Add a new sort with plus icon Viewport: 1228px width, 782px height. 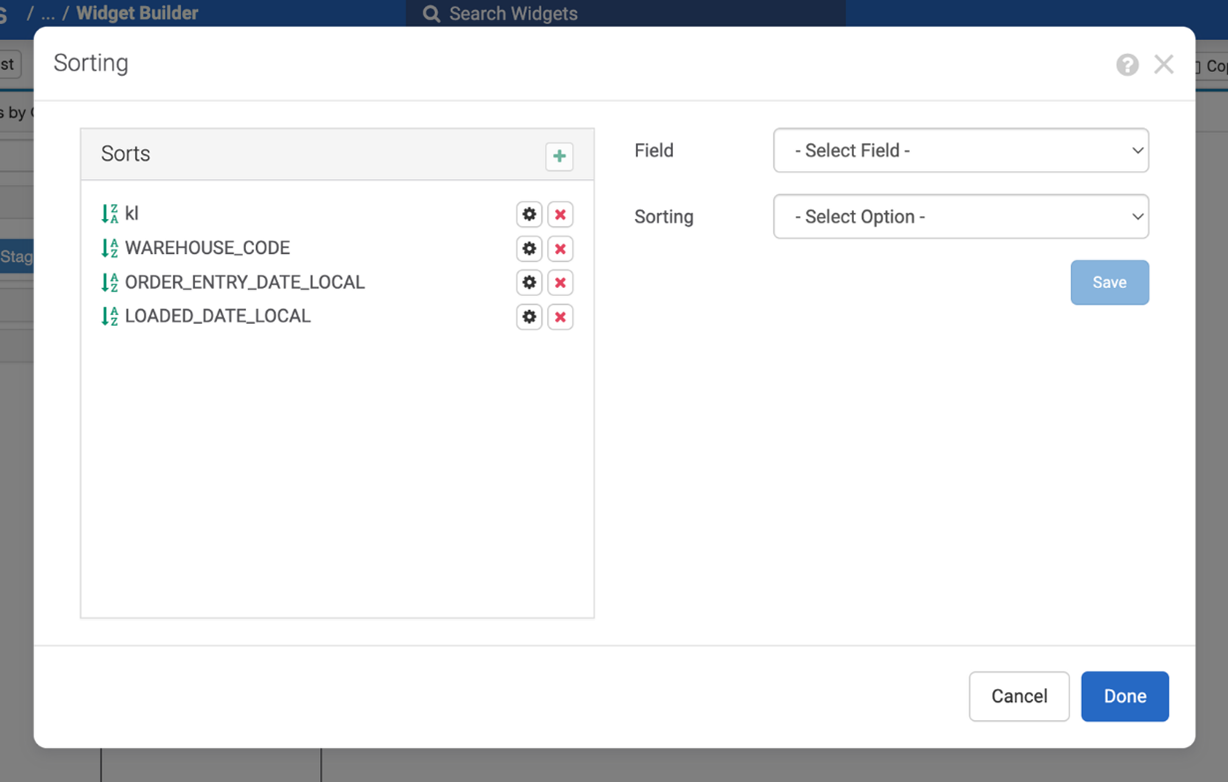click(x=559, y=156)
